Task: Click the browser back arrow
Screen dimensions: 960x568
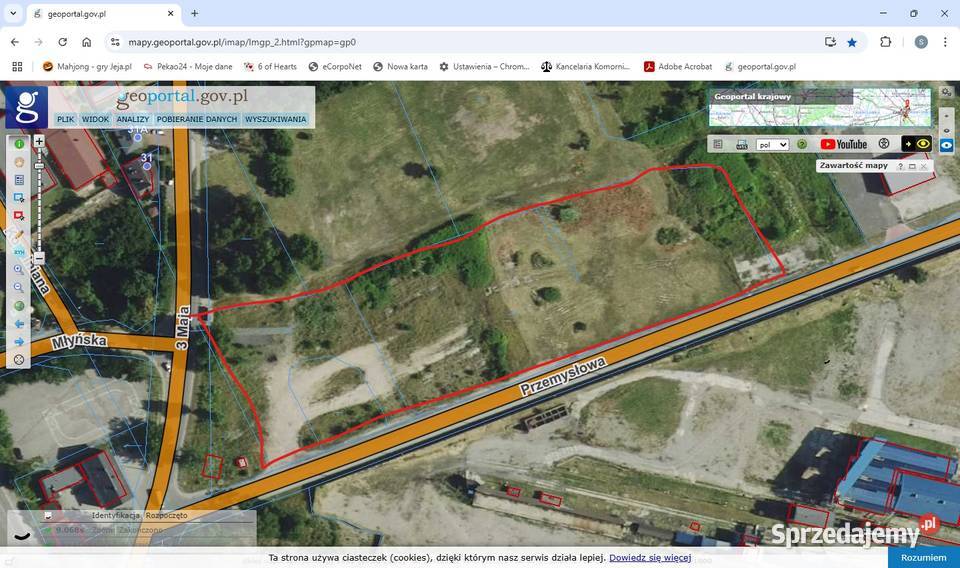Action: point(15,42)
